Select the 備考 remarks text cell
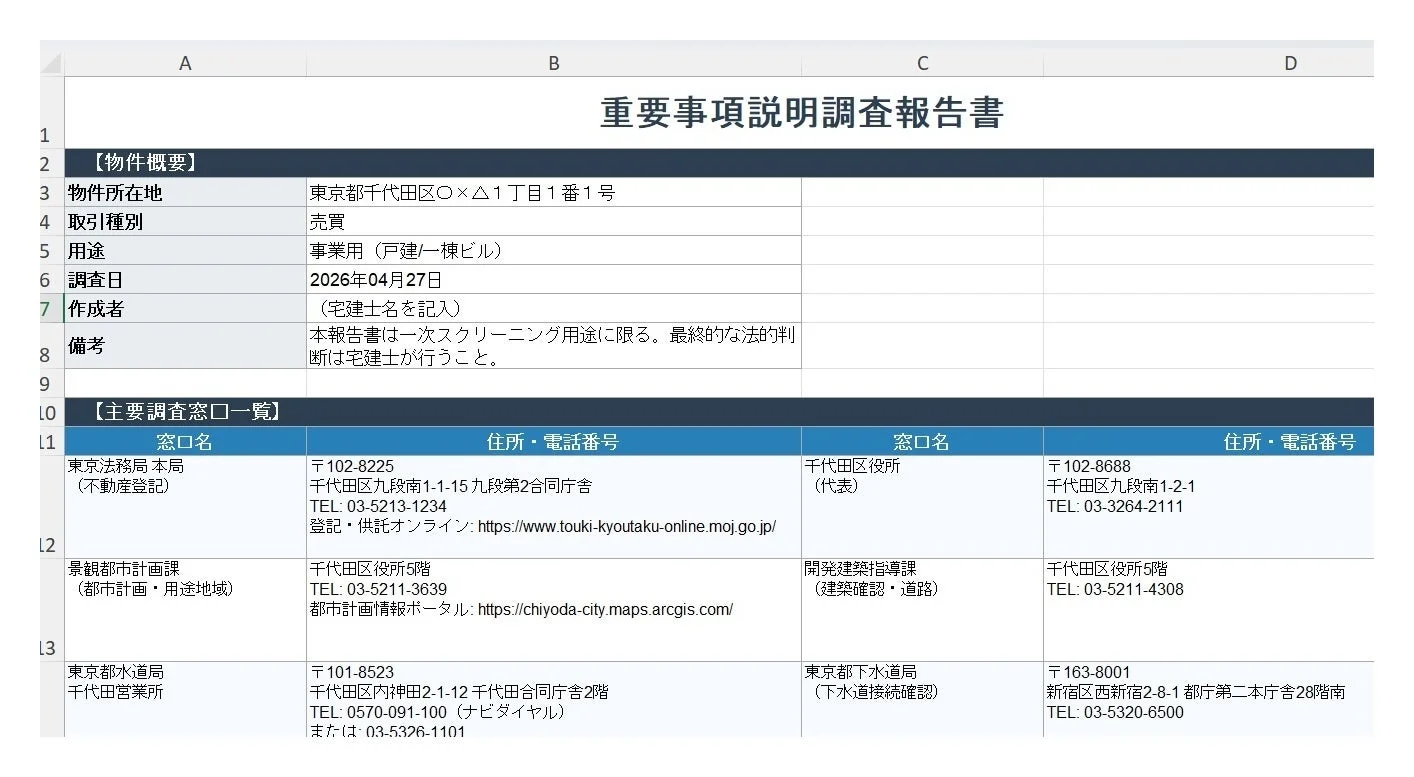Screen dimensions: 1414x777 [x=550, y=347]
